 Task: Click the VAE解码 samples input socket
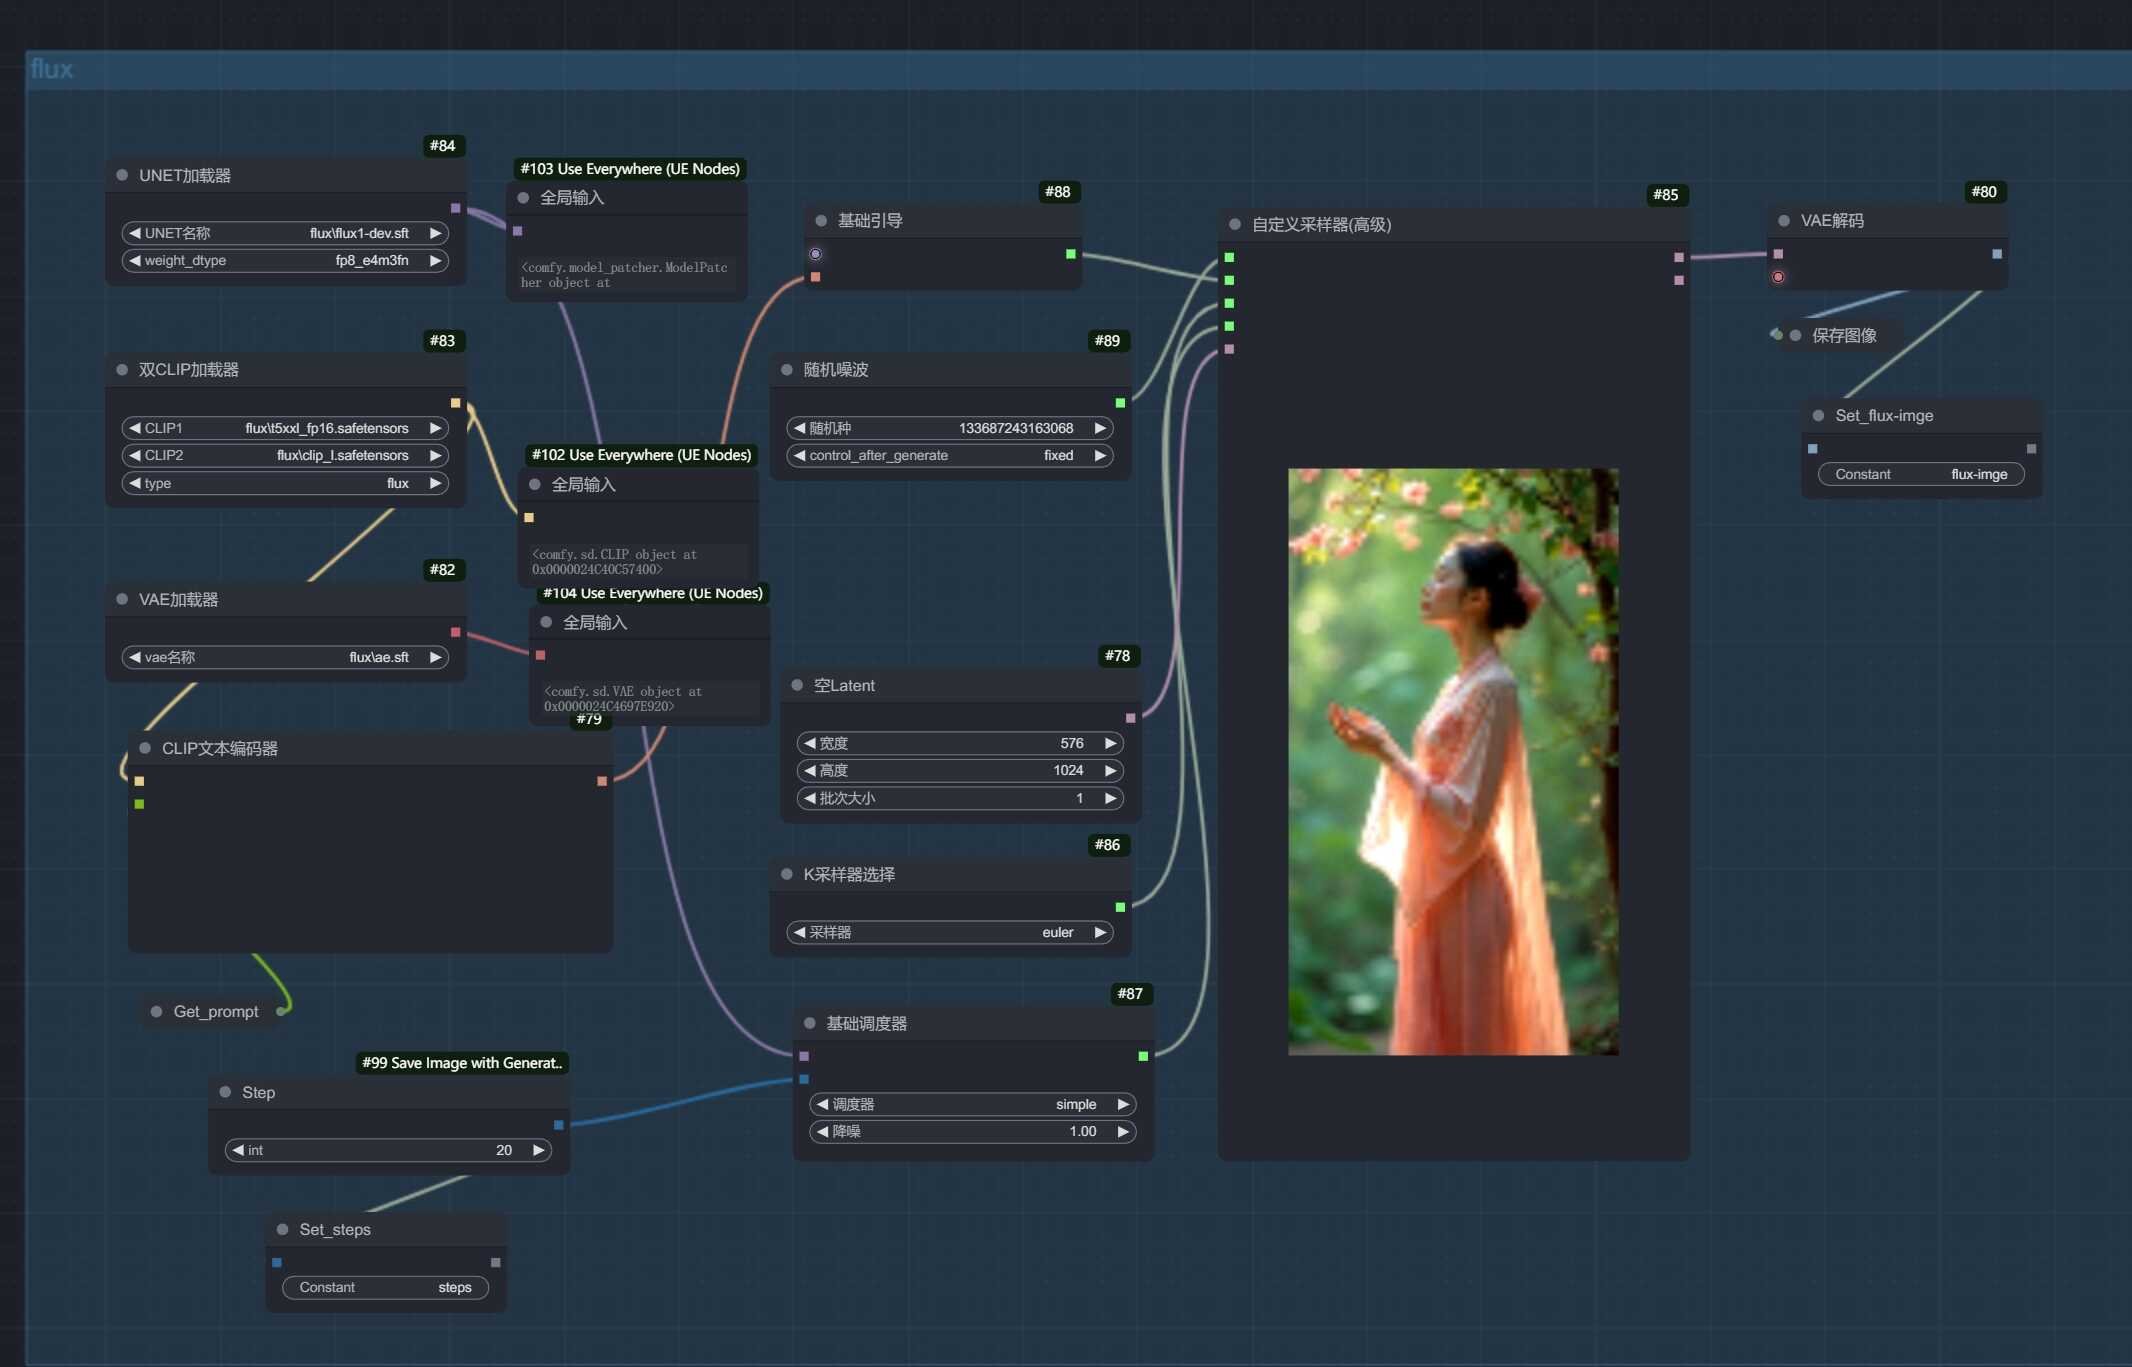pos(1778,254)
